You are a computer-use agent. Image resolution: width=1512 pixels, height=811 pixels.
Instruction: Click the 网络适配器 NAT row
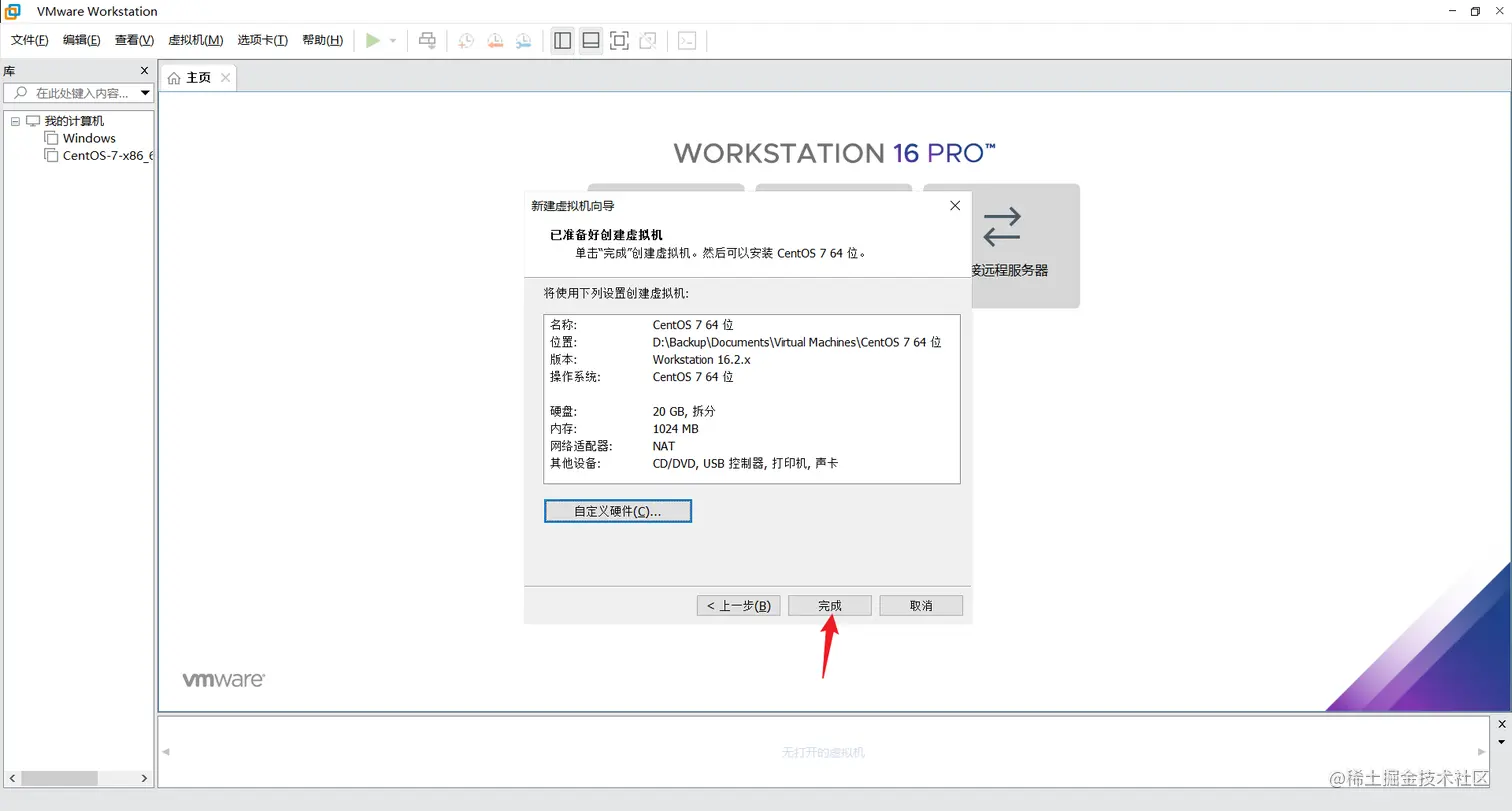[751, 446]
